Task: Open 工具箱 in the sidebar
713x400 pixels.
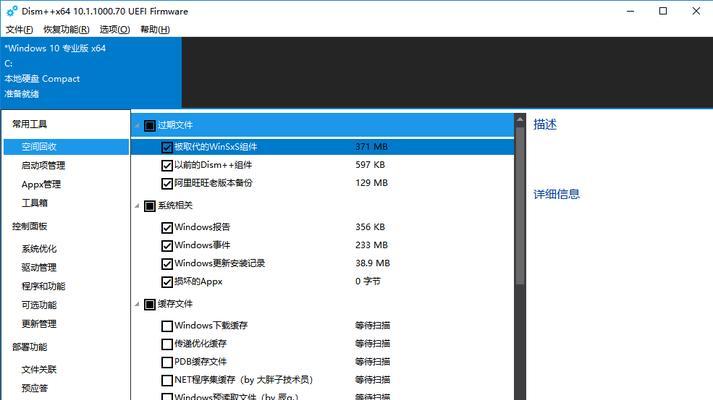Action: pos(35,203)
